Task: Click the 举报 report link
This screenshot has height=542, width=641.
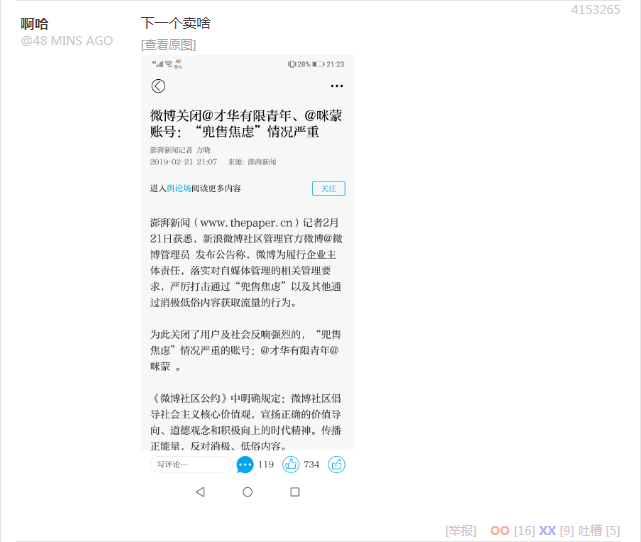Action: coord(461,531)
